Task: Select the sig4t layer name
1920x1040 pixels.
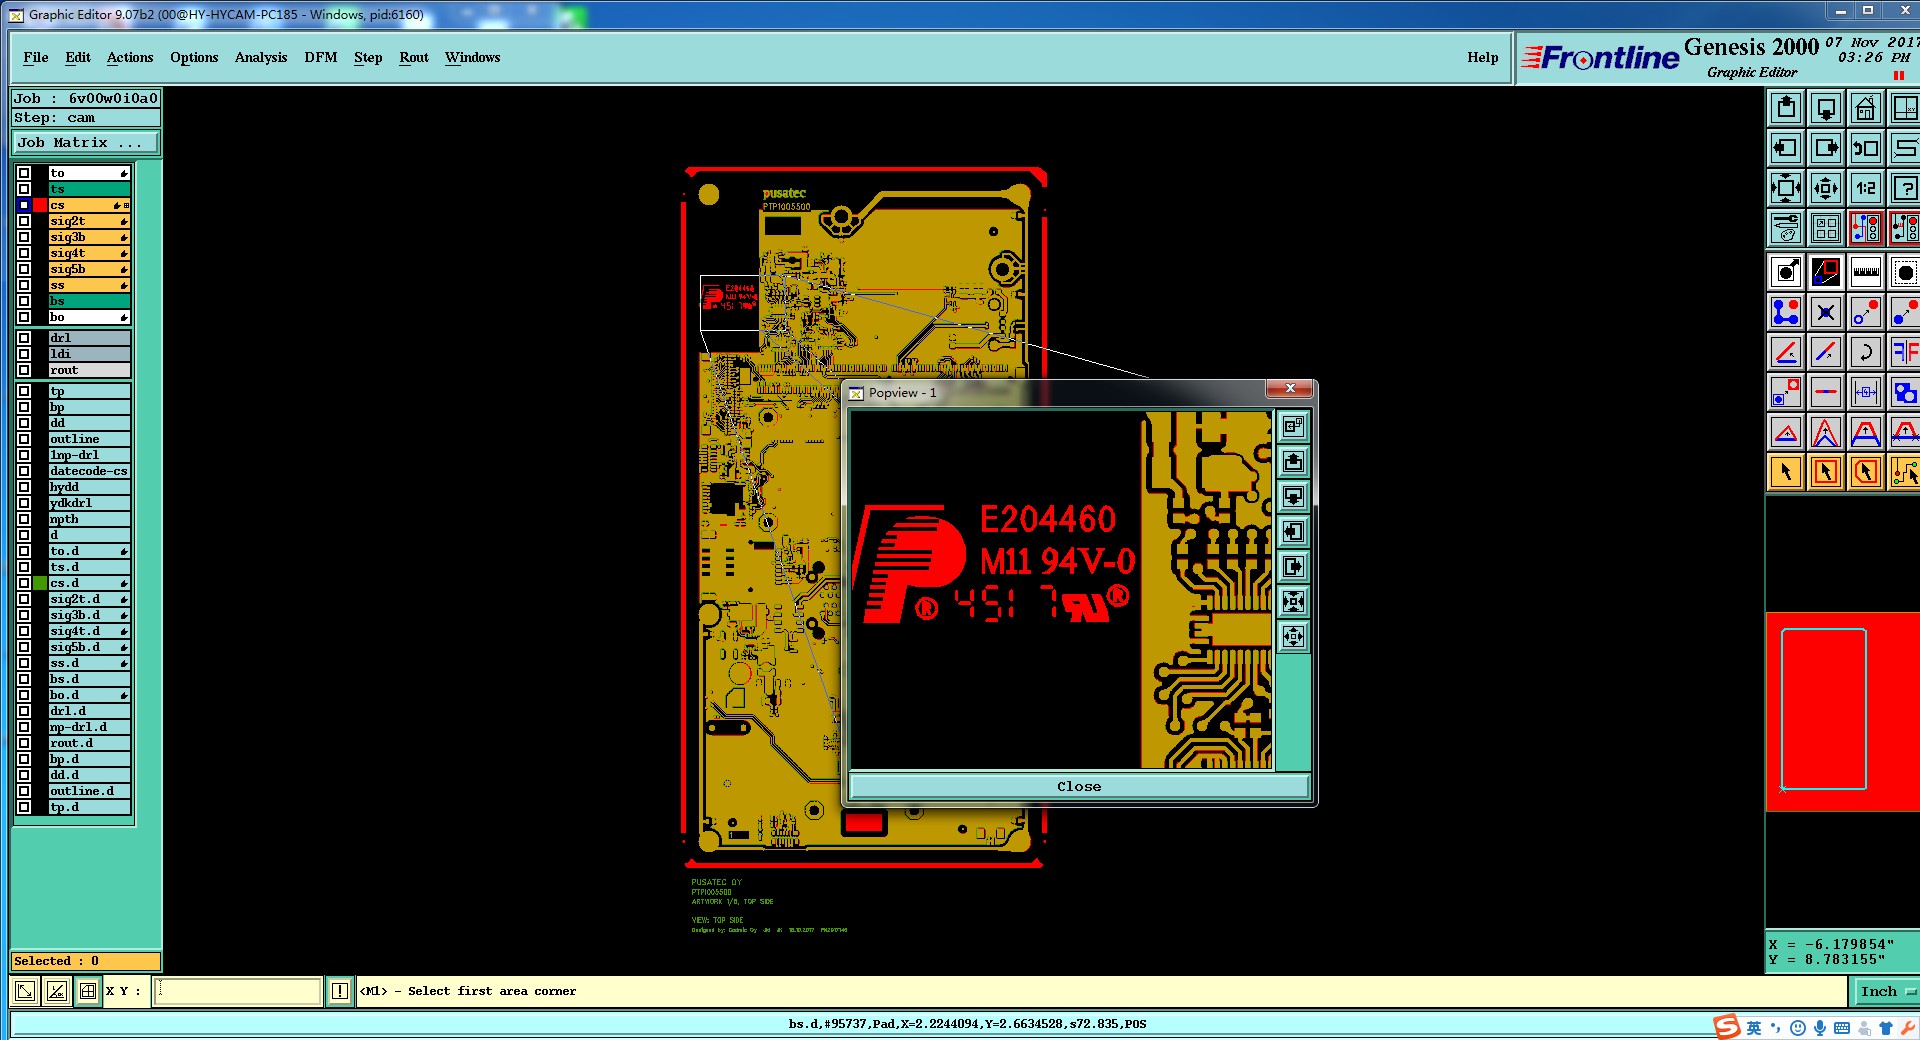Action: coord(89,253)
